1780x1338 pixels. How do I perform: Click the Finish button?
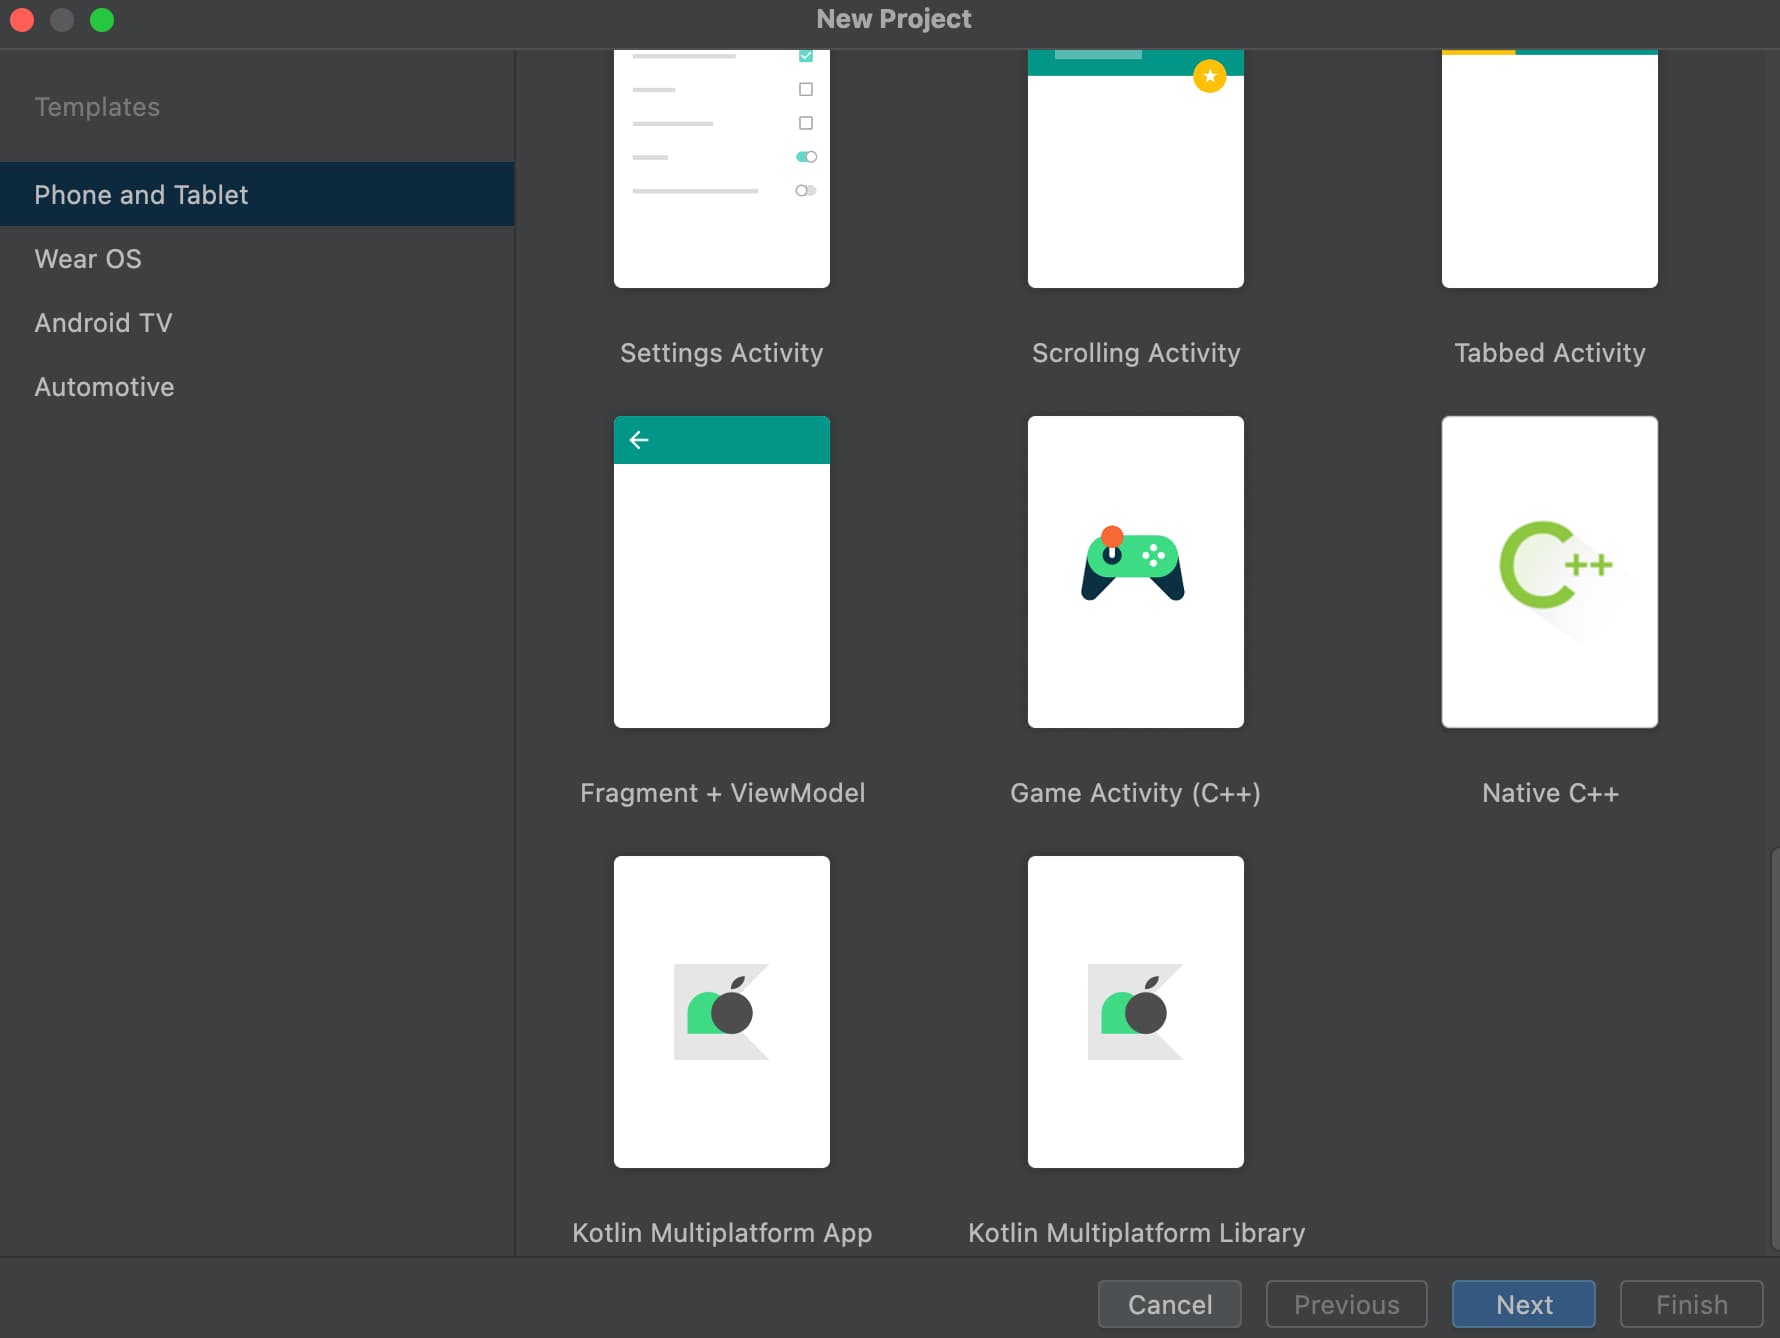click(1692, 1304)
